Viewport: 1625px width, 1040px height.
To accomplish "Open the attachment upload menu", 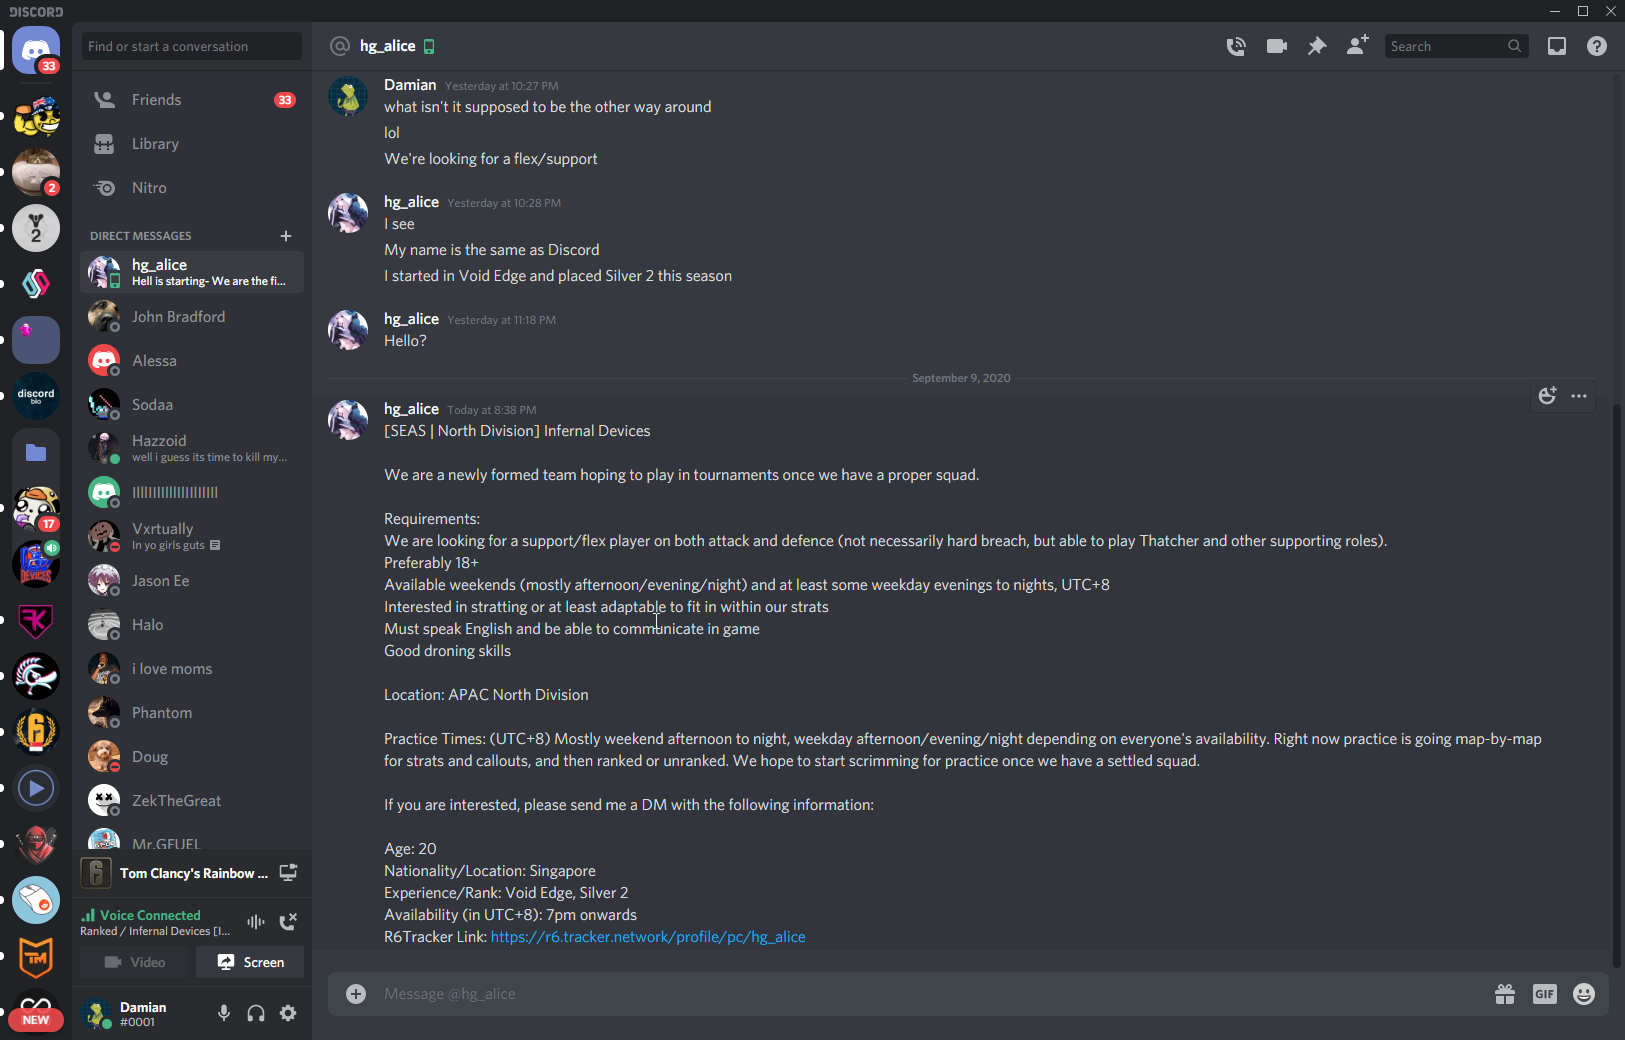I will [356, 994].
